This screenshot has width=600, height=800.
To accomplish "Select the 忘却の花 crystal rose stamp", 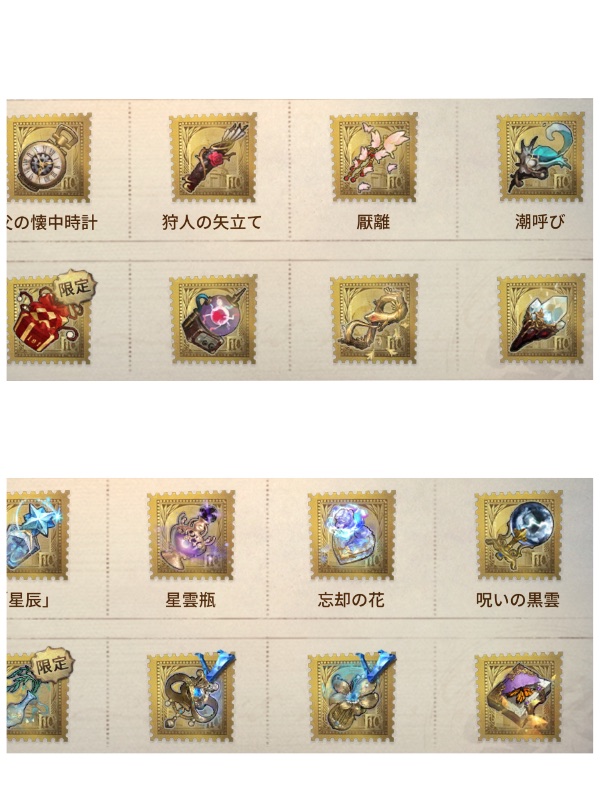I will pos(352,535).
